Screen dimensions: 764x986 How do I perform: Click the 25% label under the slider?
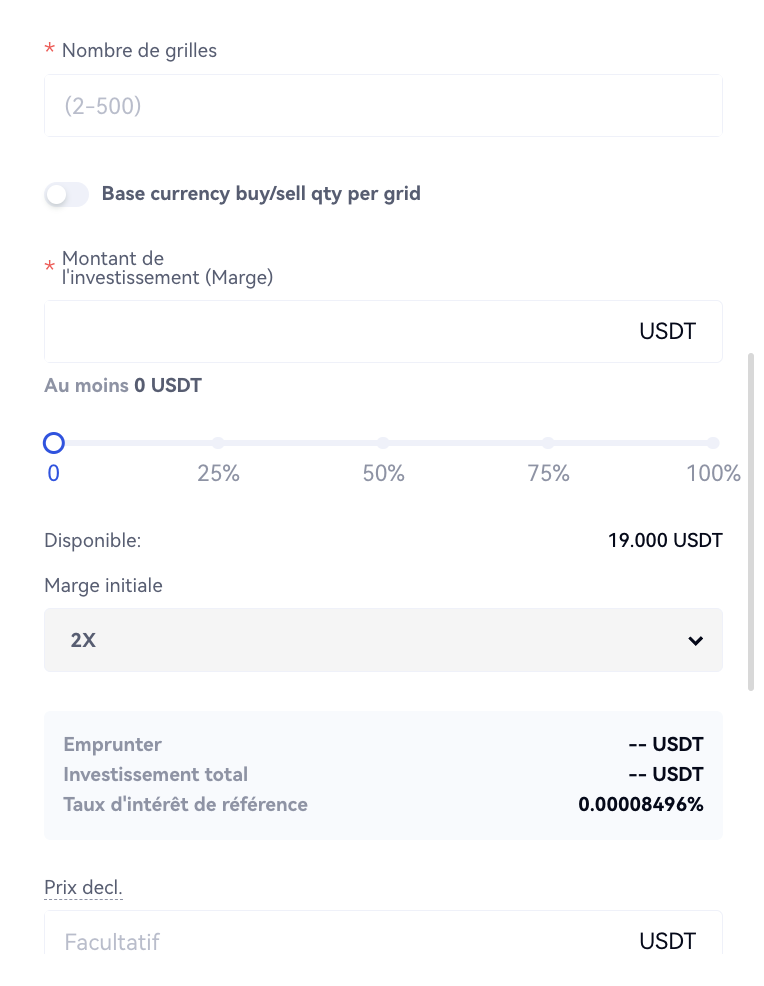click(218, 474)
